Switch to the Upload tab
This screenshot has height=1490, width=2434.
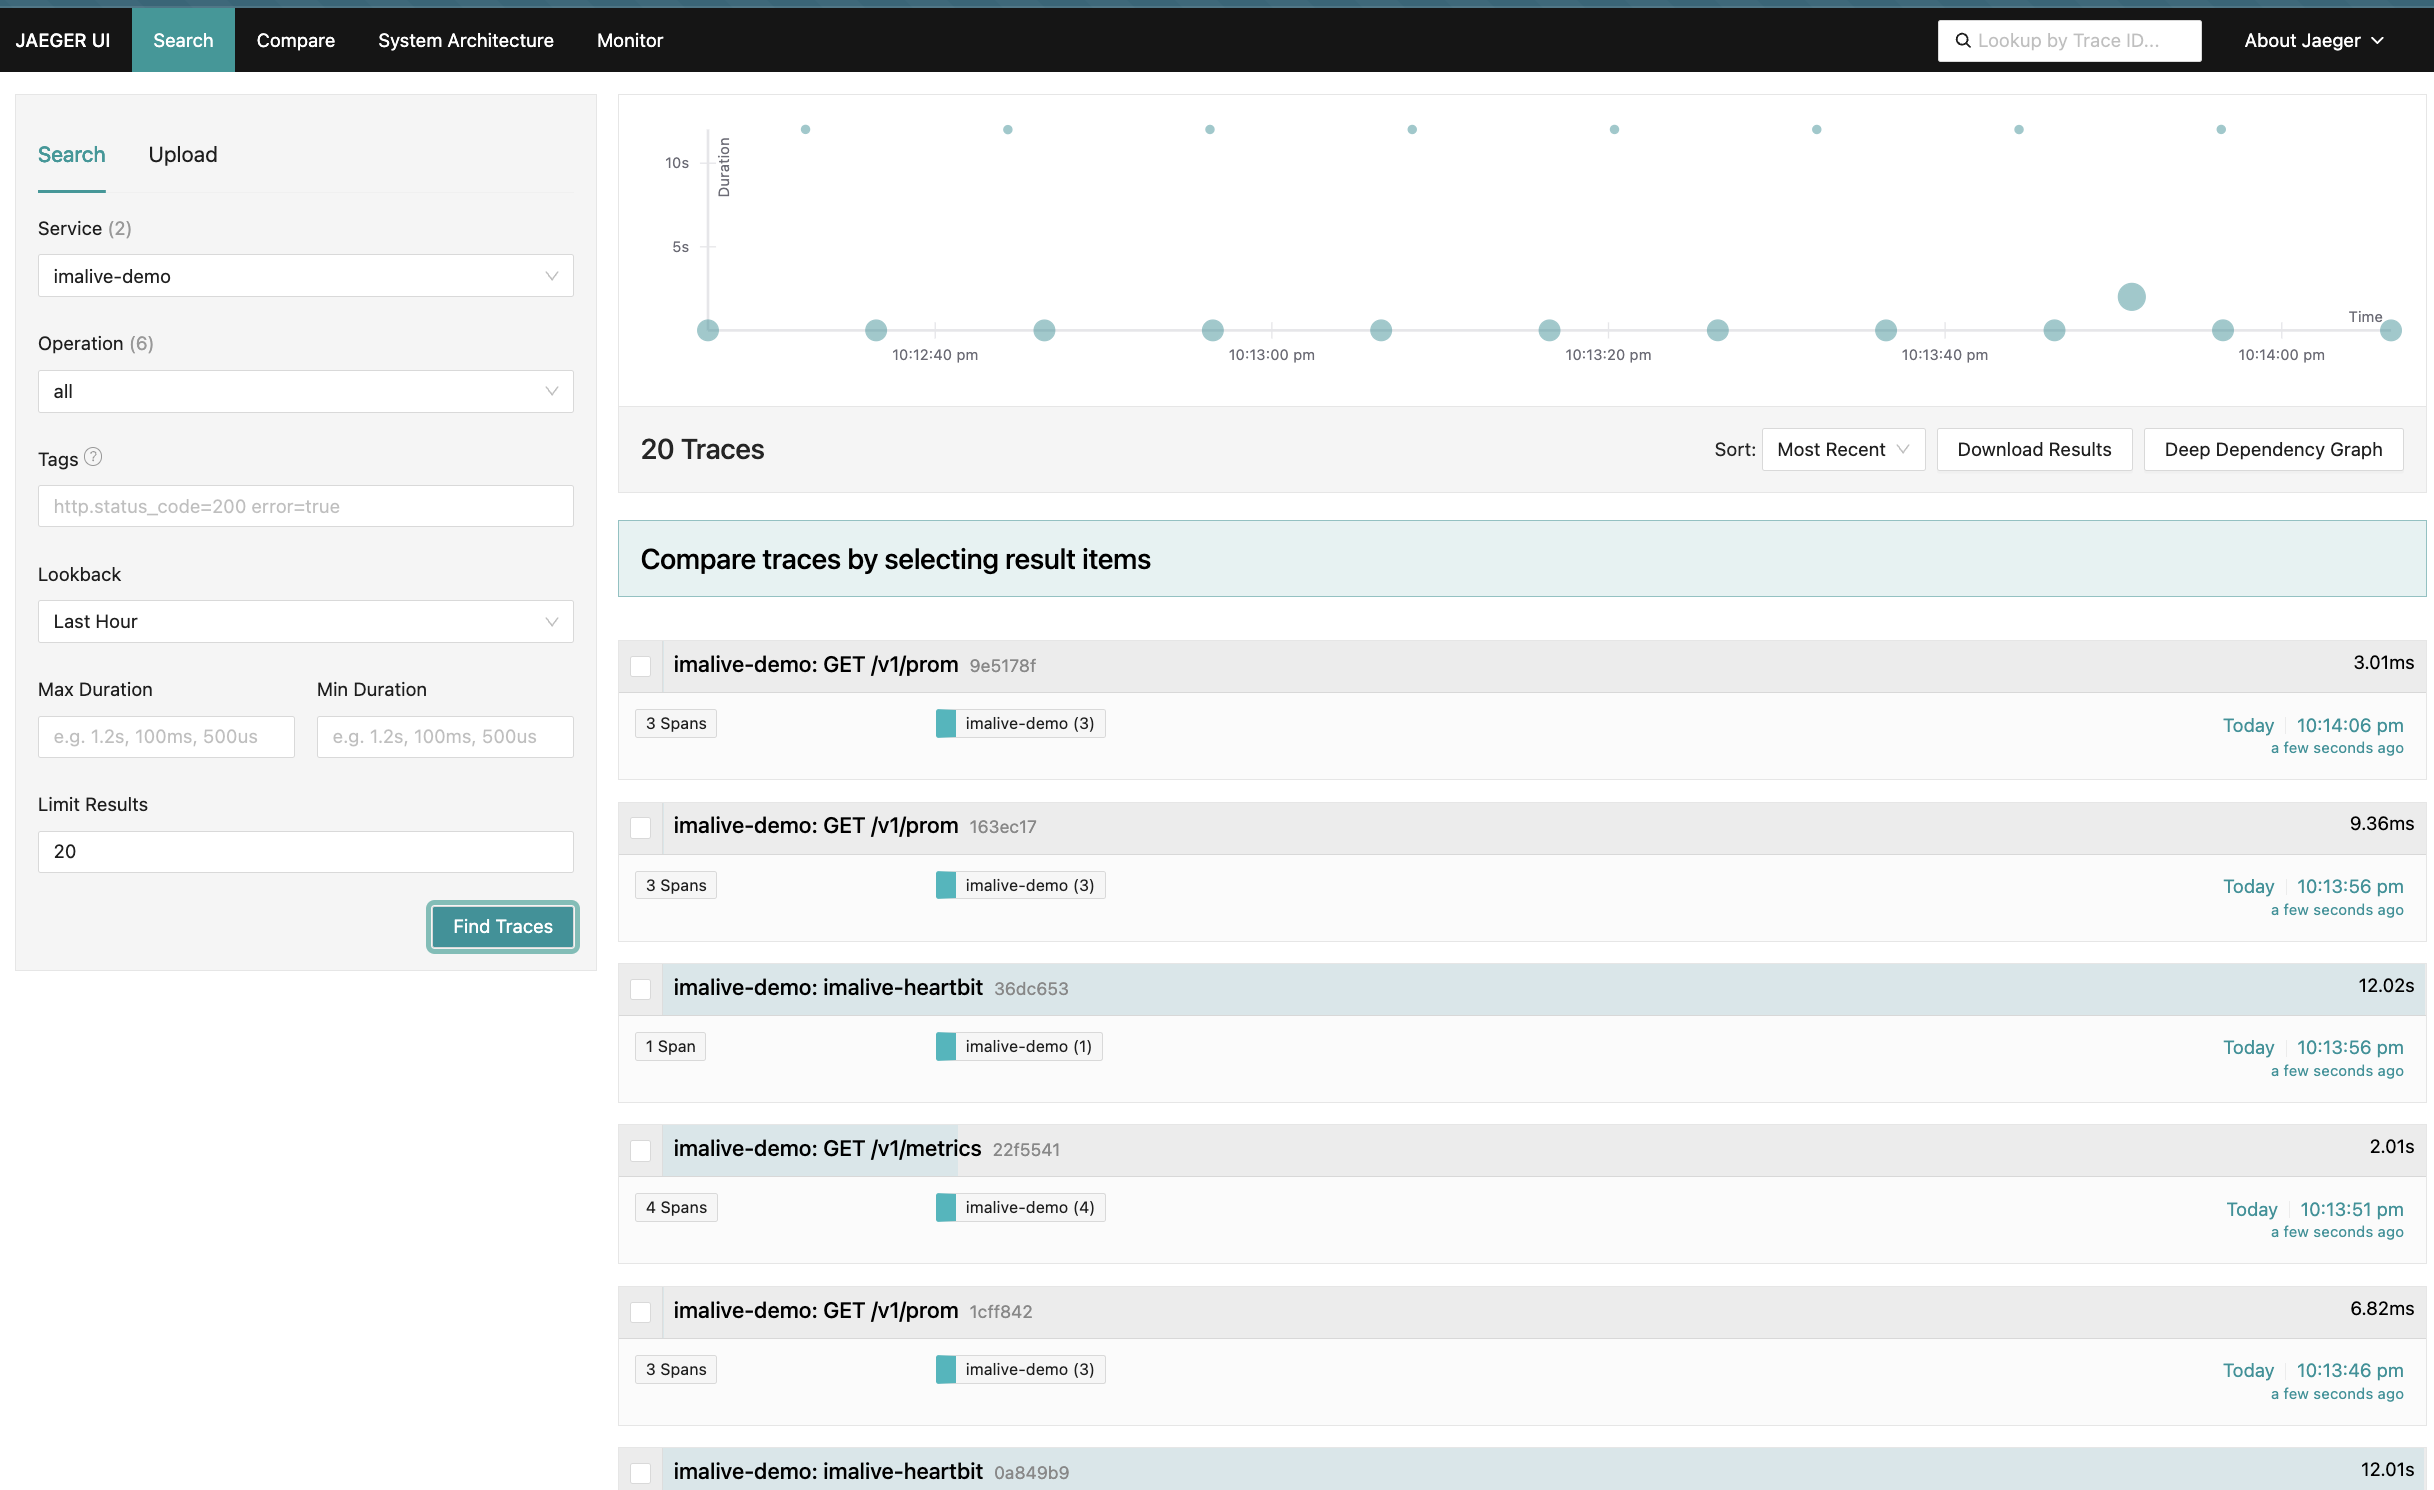tap(183, 155)
